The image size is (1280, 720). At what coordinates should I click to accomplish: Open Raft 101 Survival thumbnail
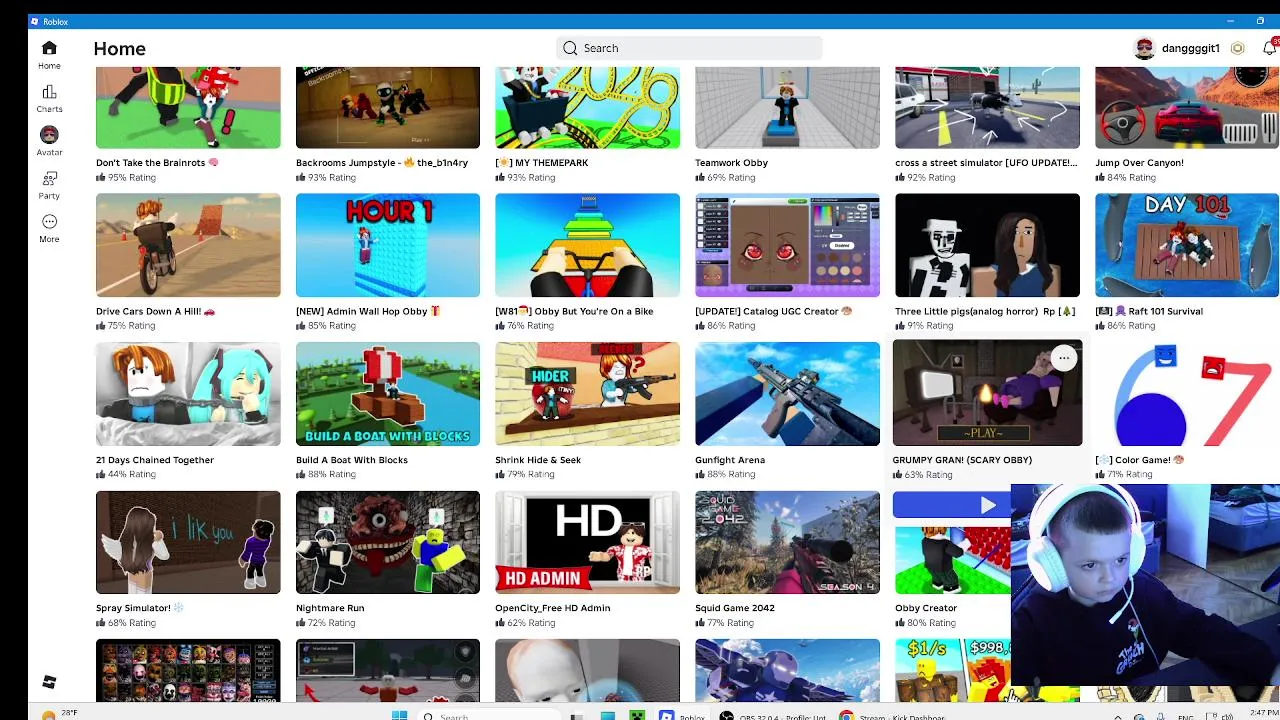point(1187,245)
